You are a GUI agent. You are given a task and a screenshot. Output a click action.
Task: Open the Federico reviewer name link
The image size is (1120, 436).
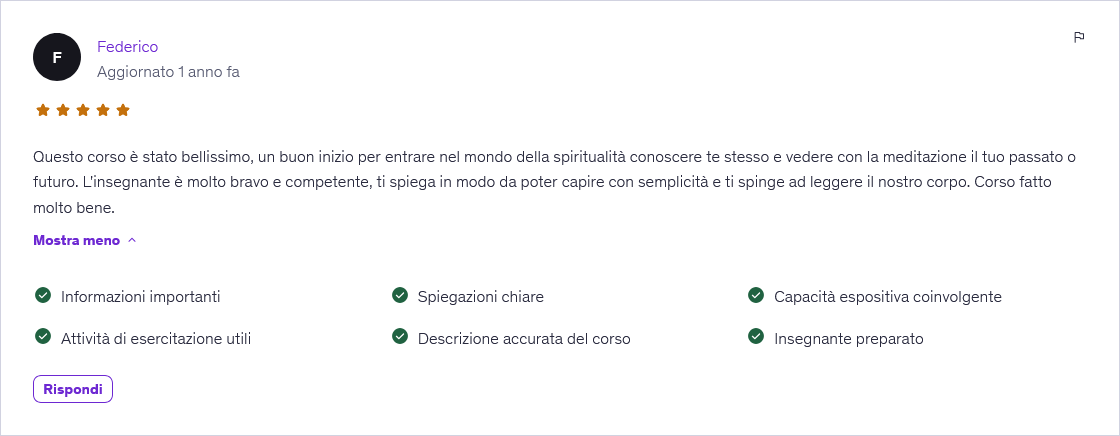127,47
